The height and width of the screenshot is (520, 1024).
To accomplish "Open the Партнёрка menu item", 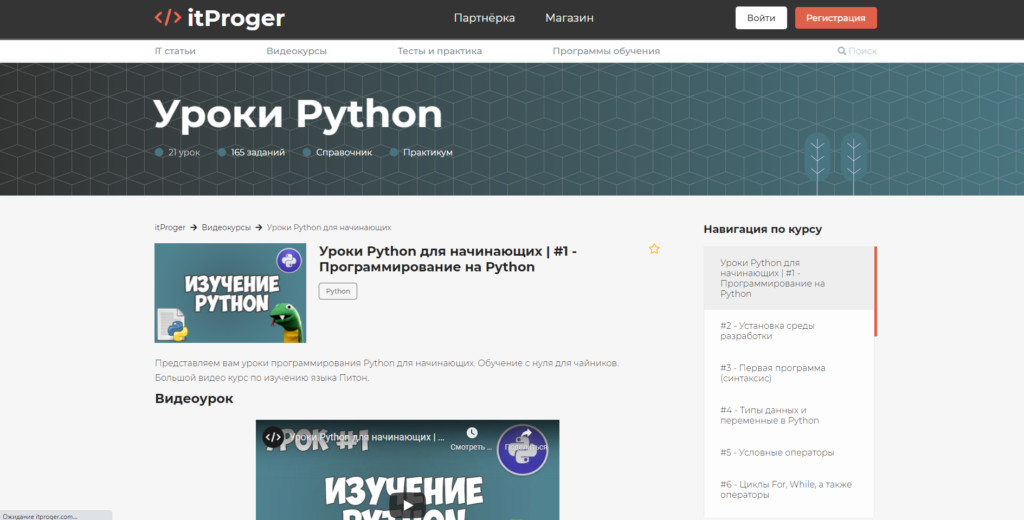I will [x=484, y=18].
